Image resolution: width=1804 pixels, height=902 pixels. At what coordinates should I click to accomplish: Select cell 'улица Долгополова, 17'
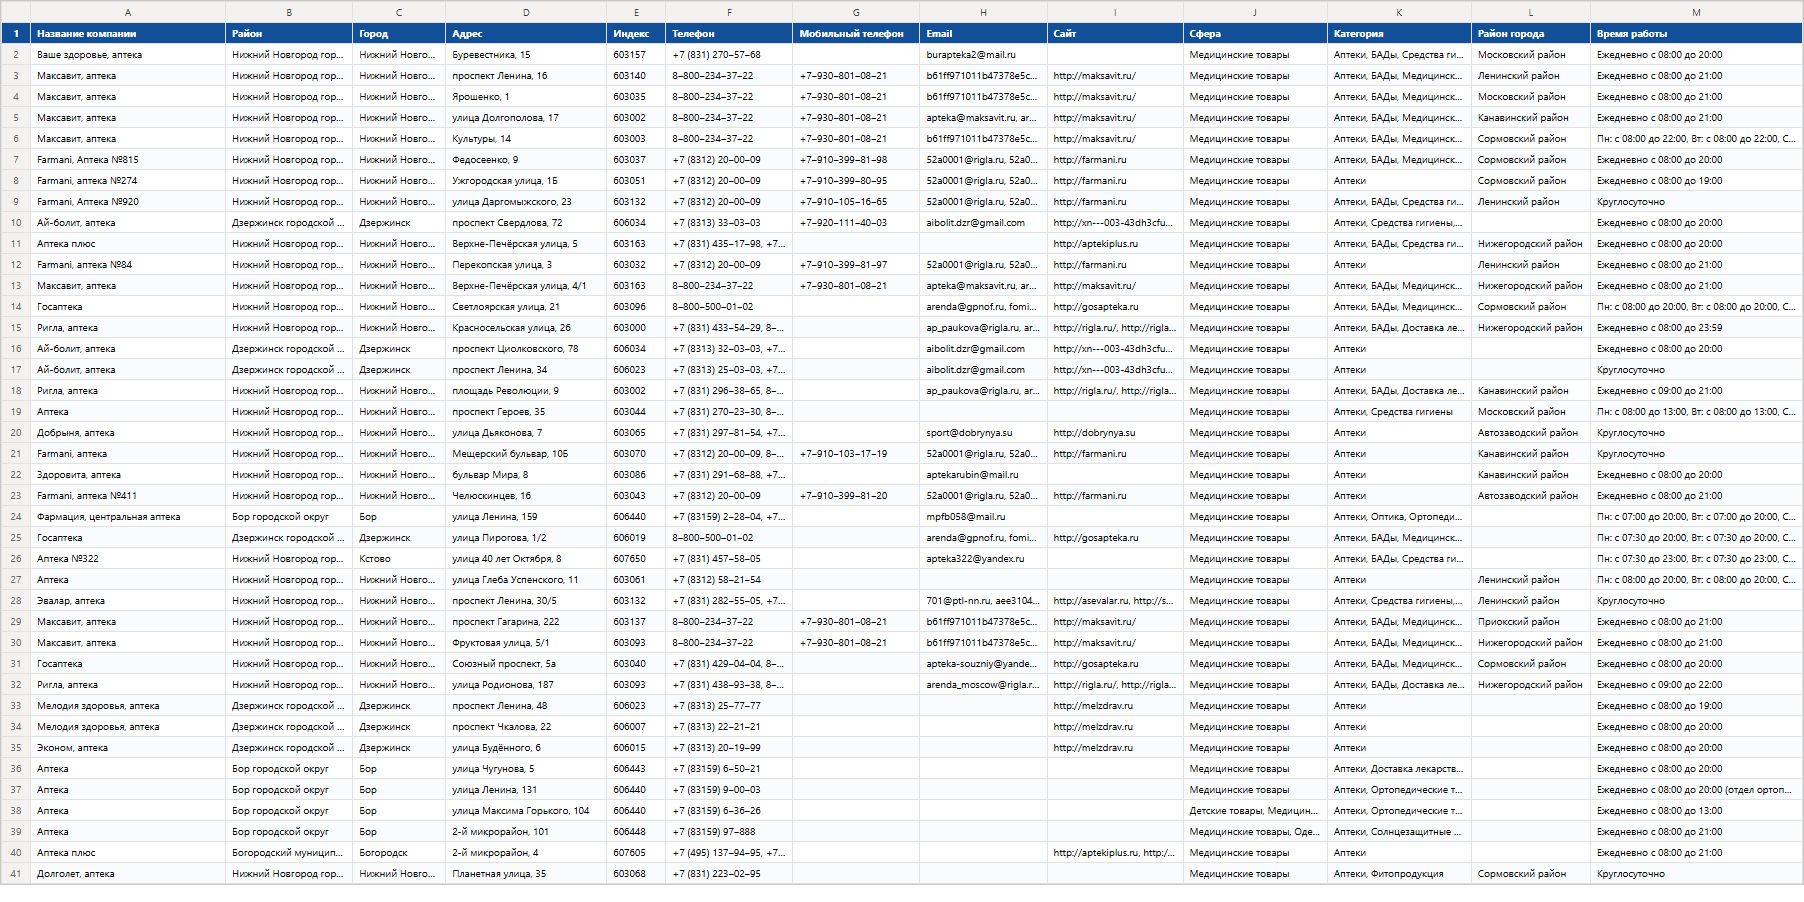526,118
